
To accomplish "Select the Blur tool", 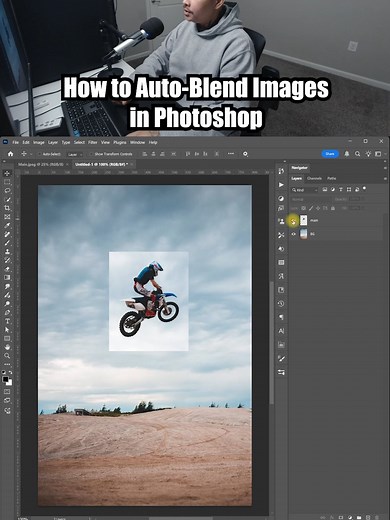I will [x=7, y=286].
